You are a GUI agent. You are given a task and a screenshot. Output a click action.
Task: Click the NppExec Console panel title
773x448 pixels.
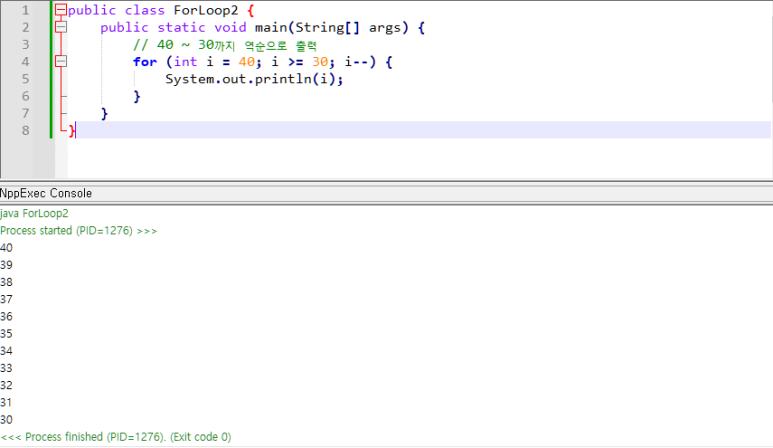click(46, 193)
